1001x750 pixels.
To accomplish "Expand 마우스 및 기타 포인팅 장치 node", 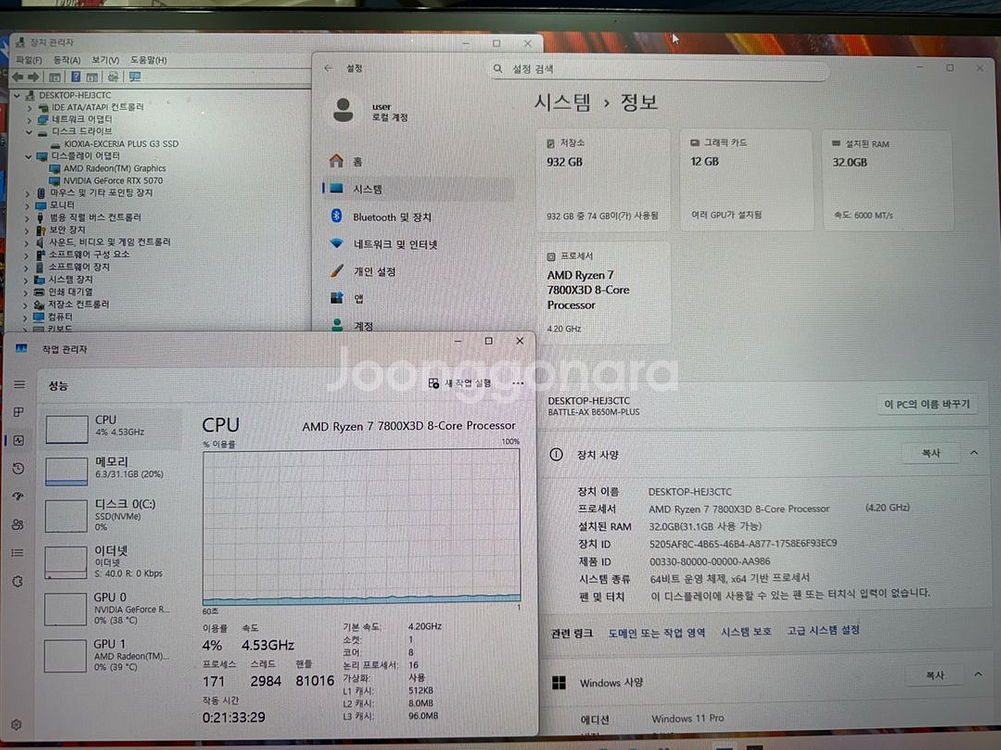I will (x=27, y=193).
